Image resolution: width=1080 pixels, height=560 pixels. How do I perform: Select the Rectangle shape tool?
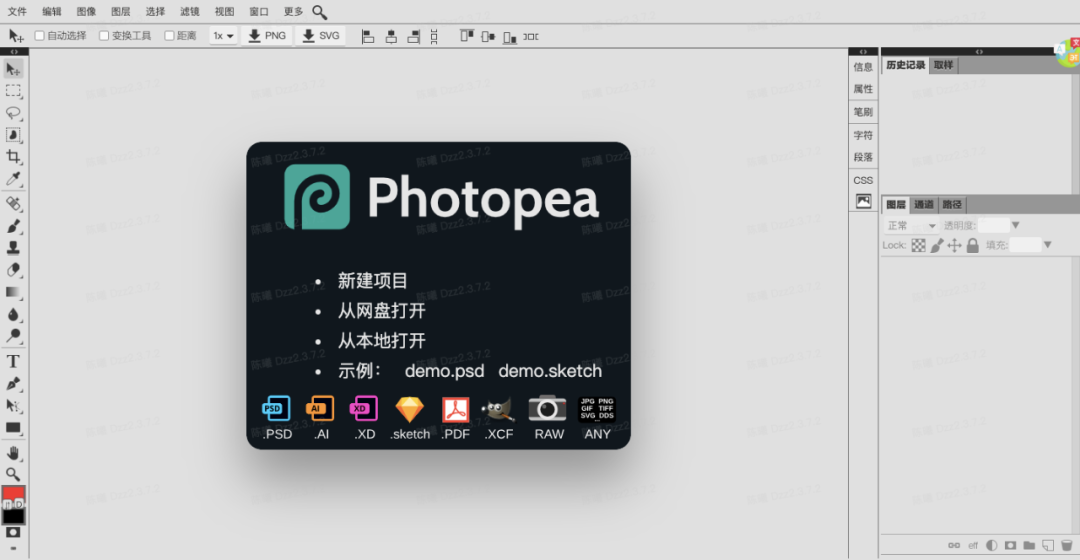tap(13, 428)
